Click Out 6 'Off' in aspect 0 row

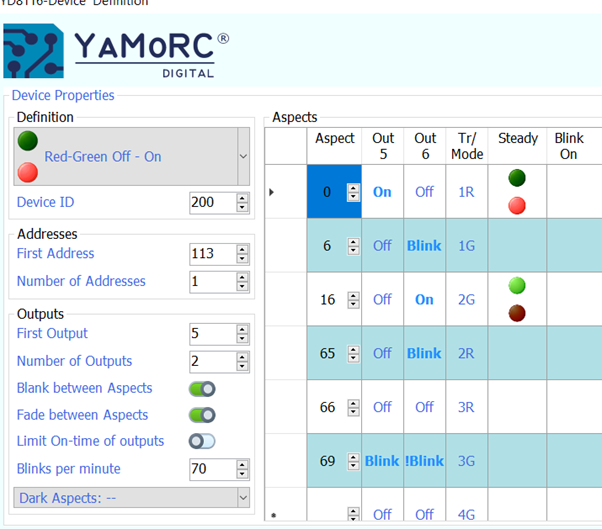click(x=425, y=192)
